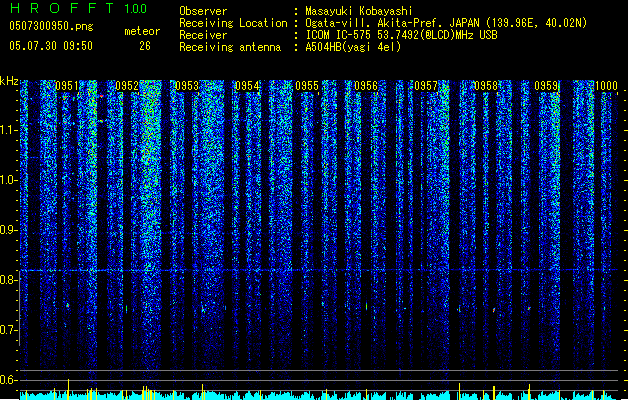Select location text Ogata-vill. Akita-Pref. JAPAN
629x400 pixels.
coord(392,23)
